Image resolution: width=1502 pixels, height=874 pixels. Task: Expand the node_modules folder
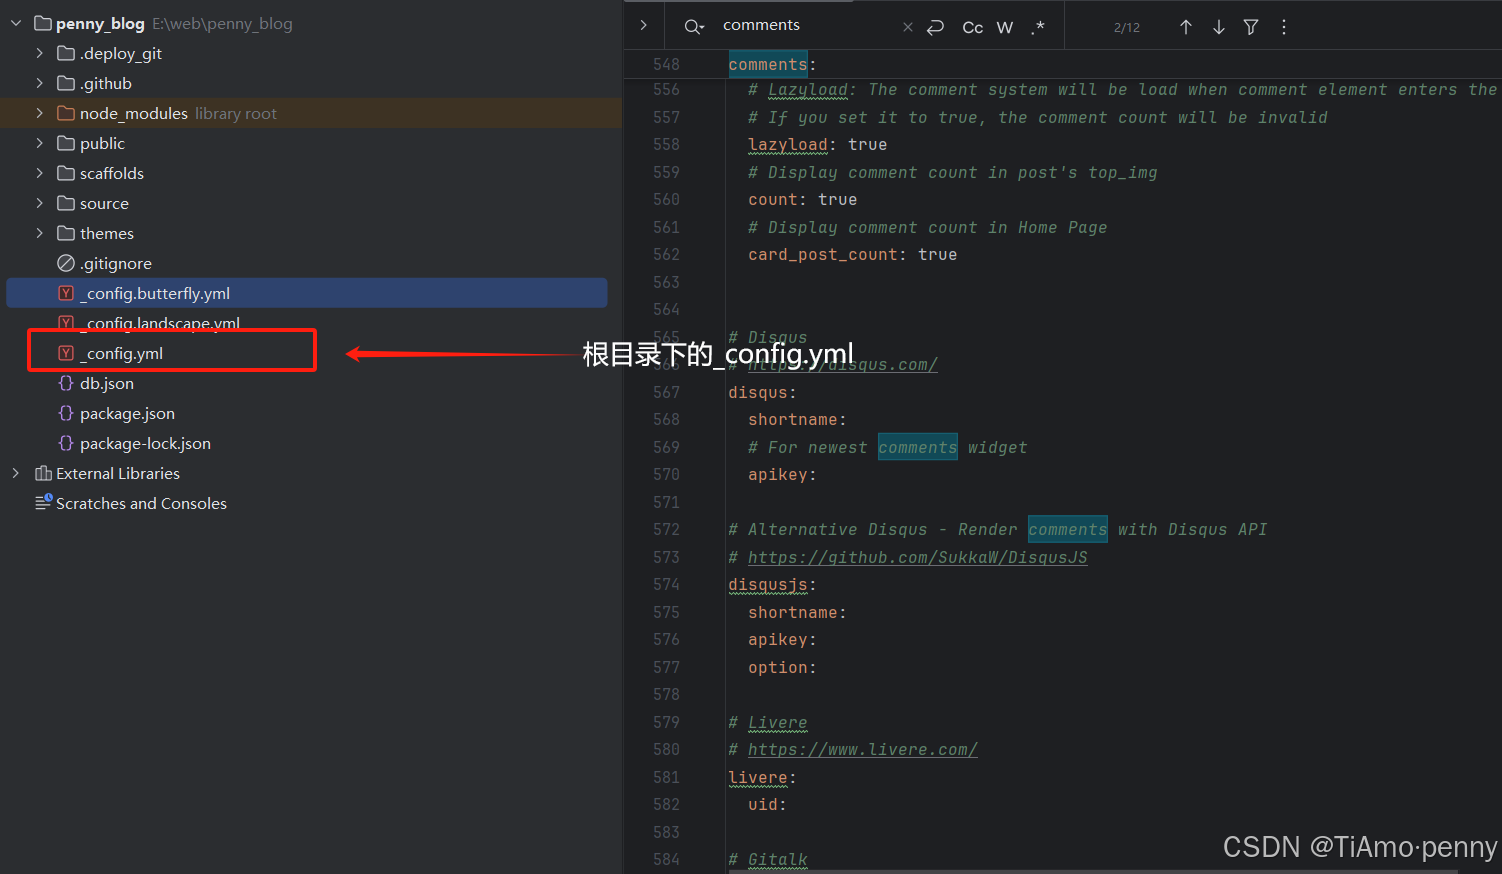pos(40,113)
